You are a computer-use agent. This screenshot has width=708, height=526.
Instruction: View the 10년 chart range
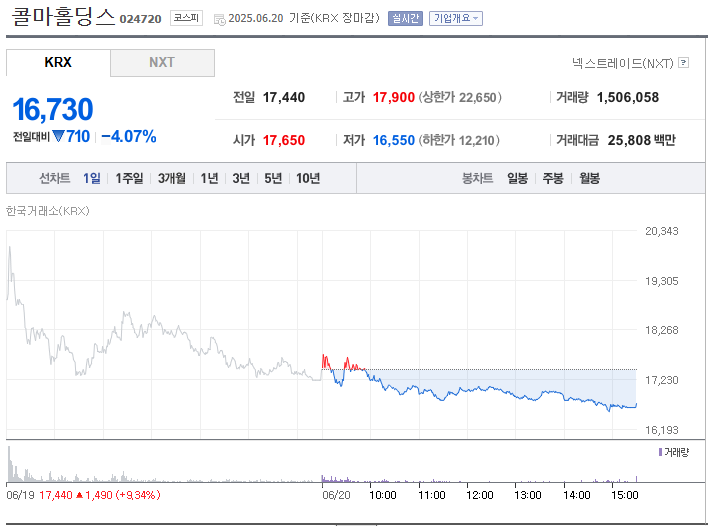(308, 178)
